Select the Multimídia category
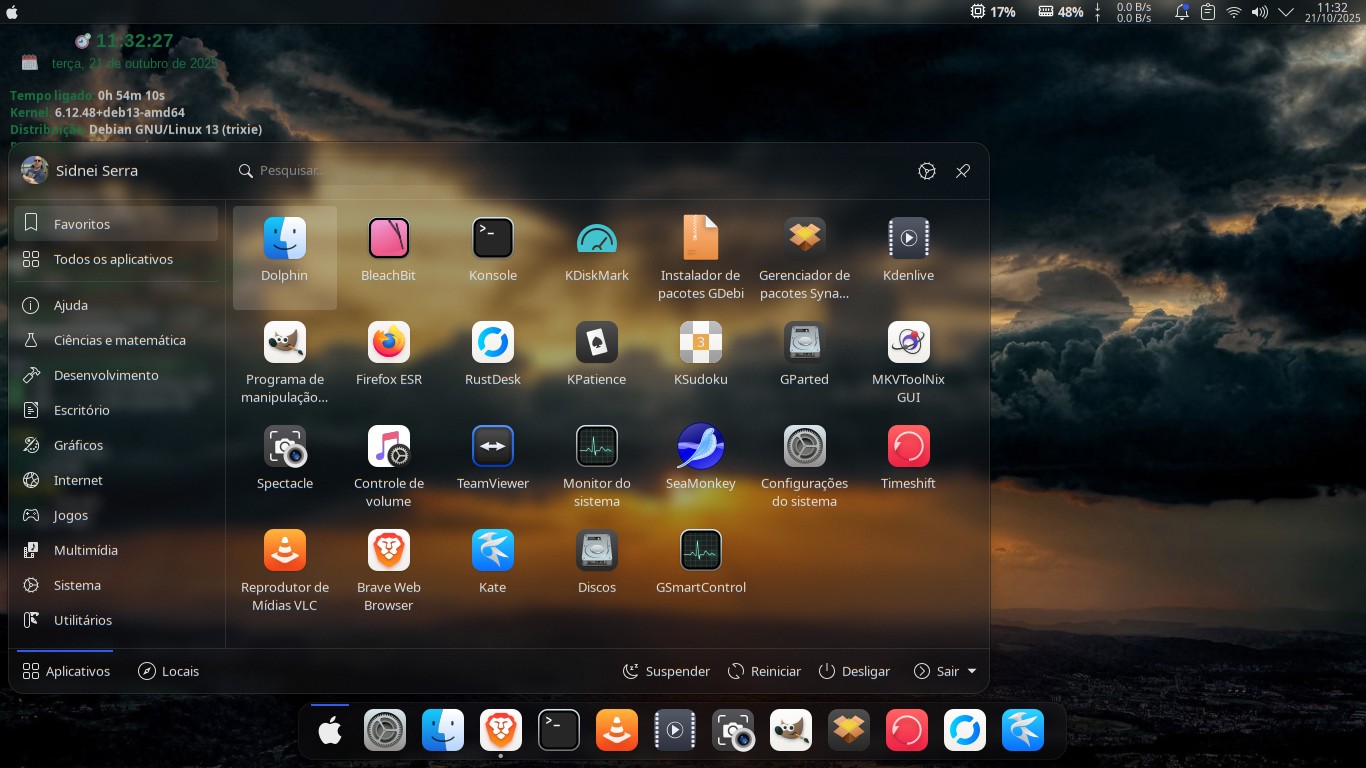Viewport: 1366px width, 768px height. [x=86, y=550]
